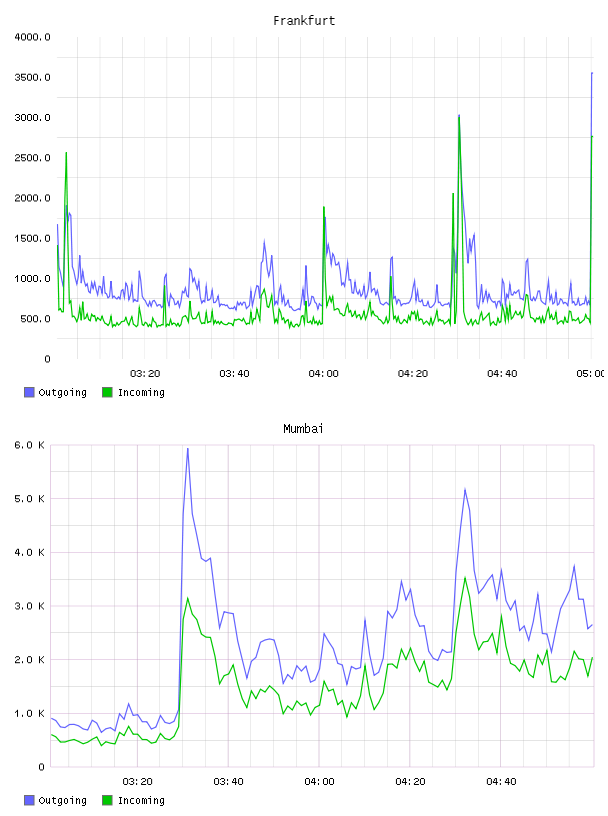Screen dimensions: 608x816
Task: Click the 2000.0 y-axis label in Frankfurt chart
Action: (x=32, y=198)
